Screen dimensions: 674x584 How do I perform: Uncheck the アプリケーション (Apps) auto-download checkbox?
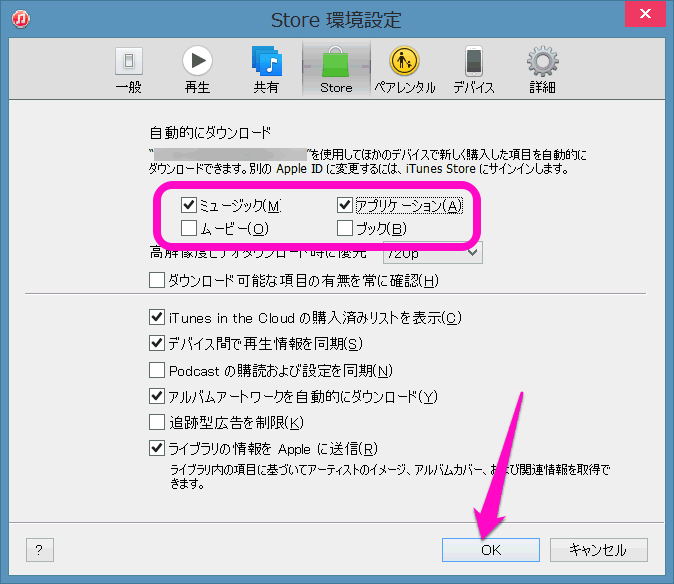(x=345, y=205)
